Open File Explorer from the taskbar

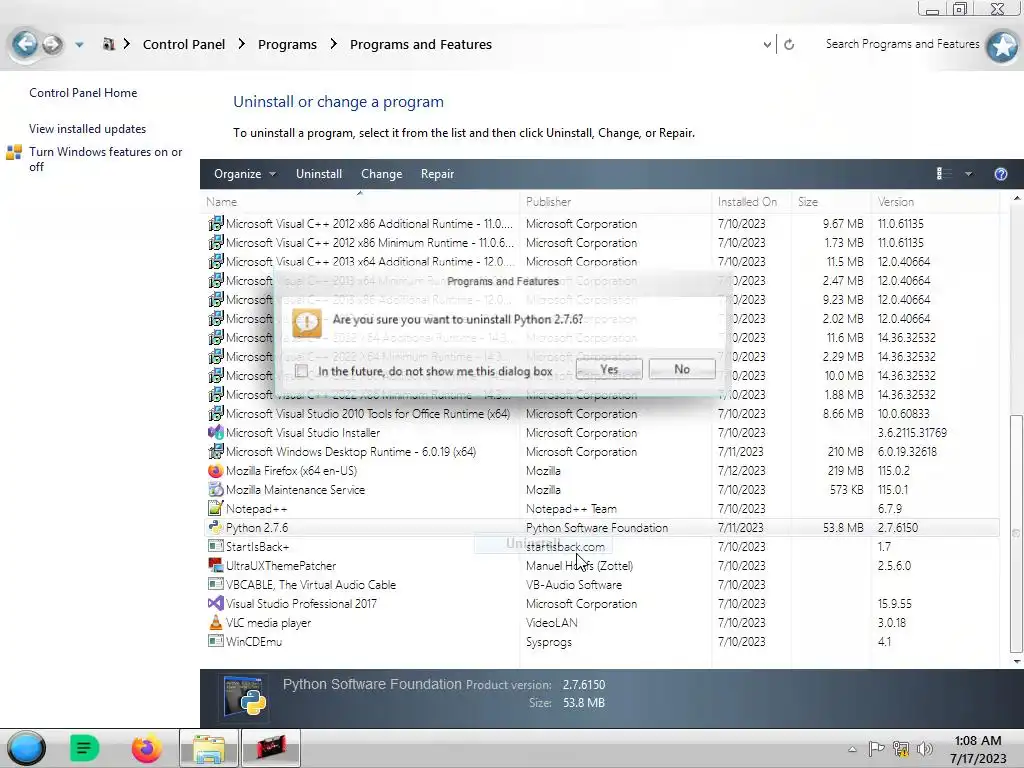tap(208, 748)
